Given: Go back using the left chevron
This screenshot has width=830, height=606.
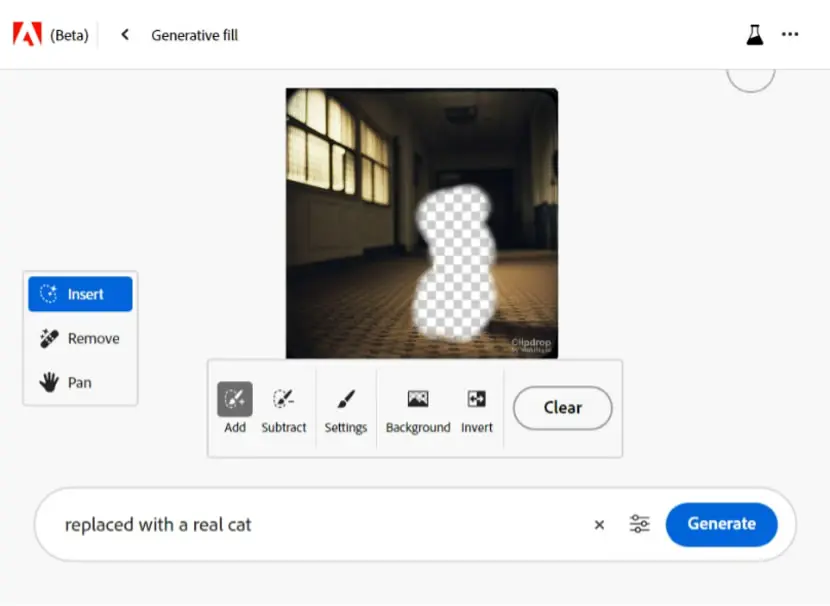Looking at the screenshot, I should click(125, 35).
